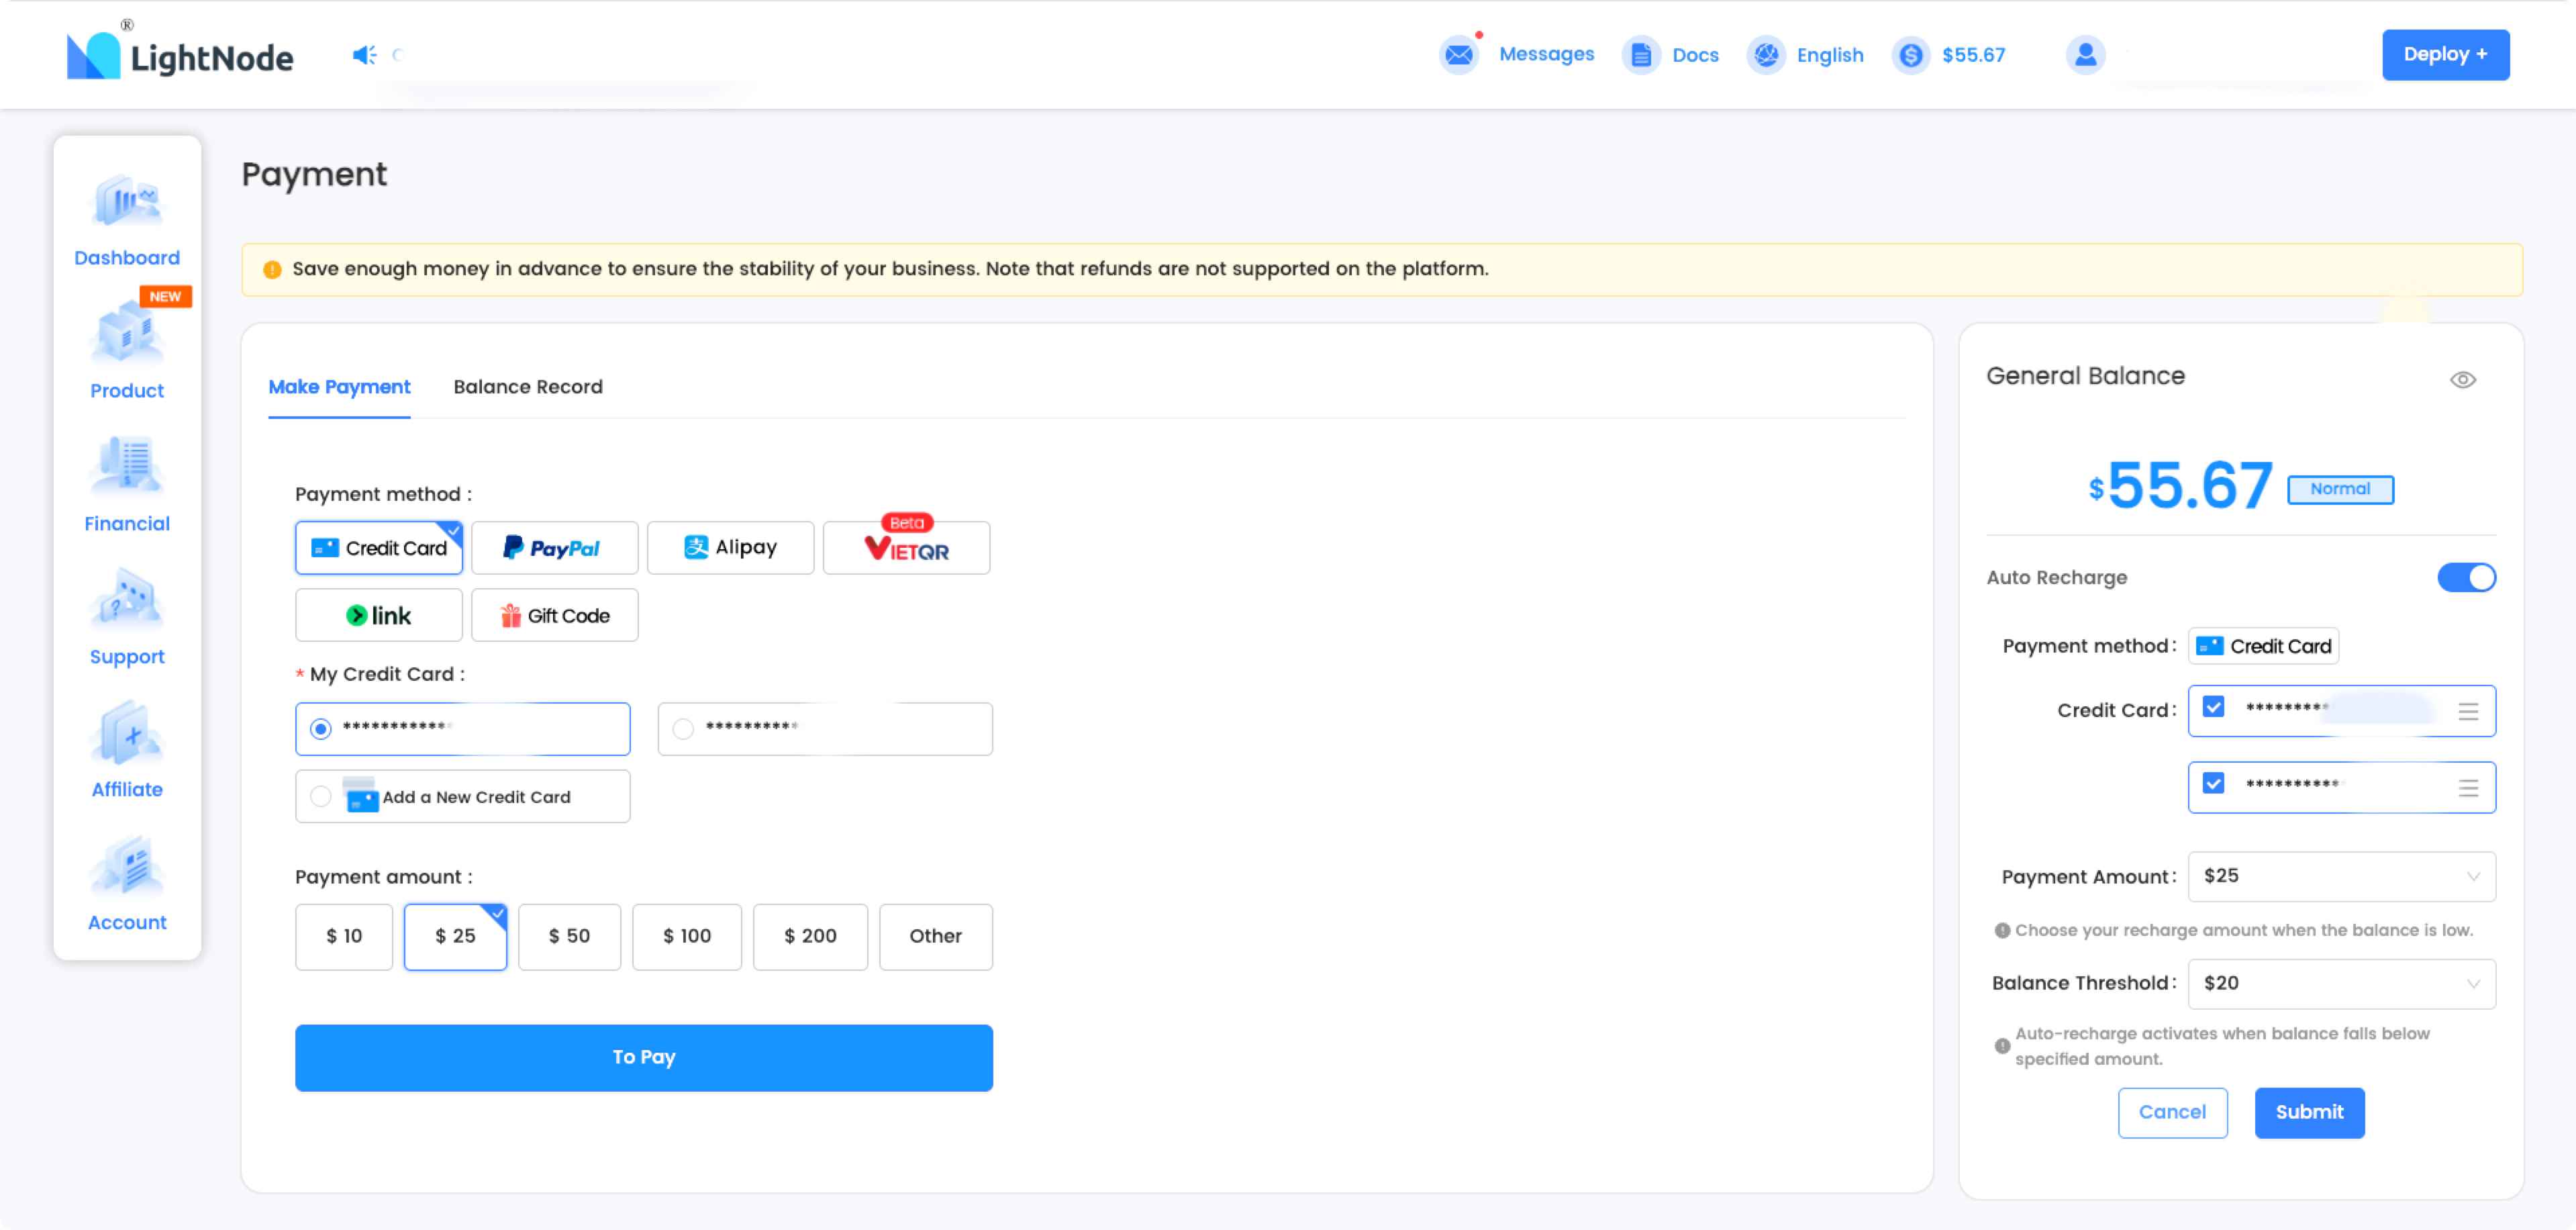Viewport: 2576px width, 1230px height.
Task: Open Support from the sidebar
Action: tap(126, 620)
